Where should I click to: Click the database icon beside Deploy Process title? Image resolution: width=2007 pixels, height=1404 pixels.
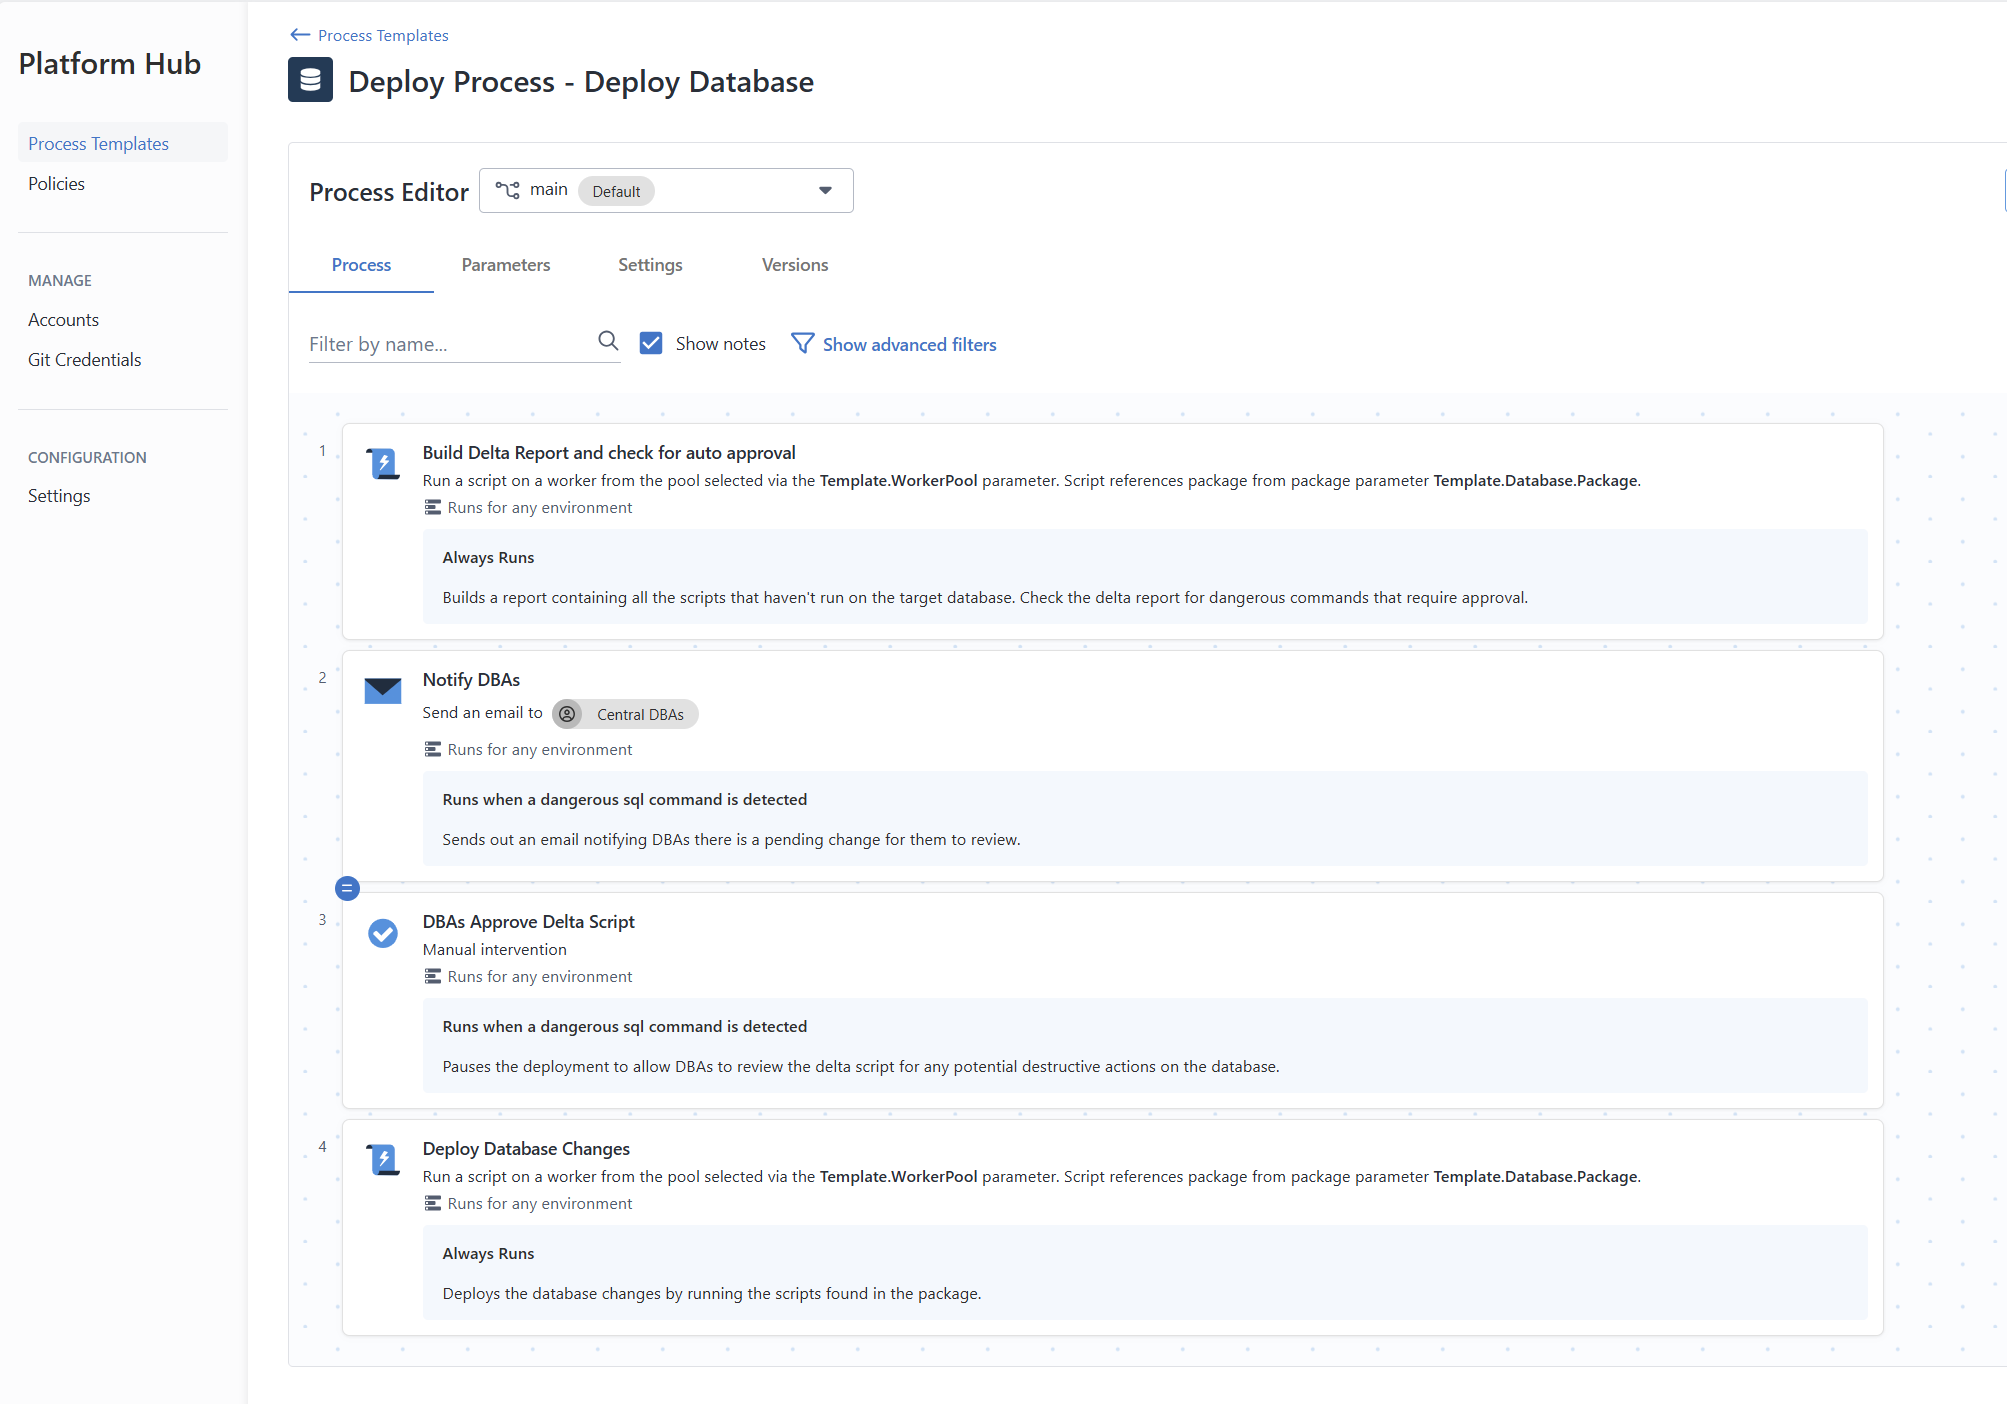310,80
